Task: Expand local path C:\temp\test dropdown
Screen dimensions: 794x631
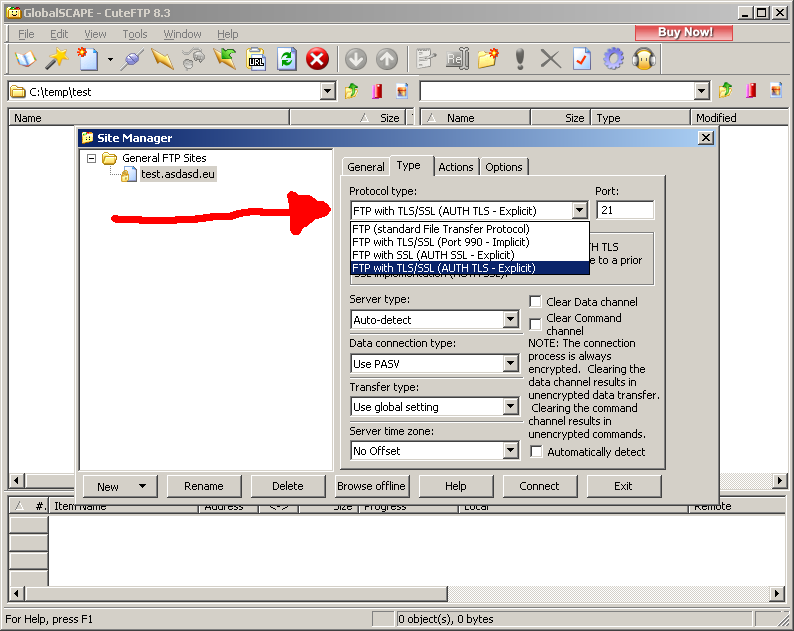Action: pos(328,91)
